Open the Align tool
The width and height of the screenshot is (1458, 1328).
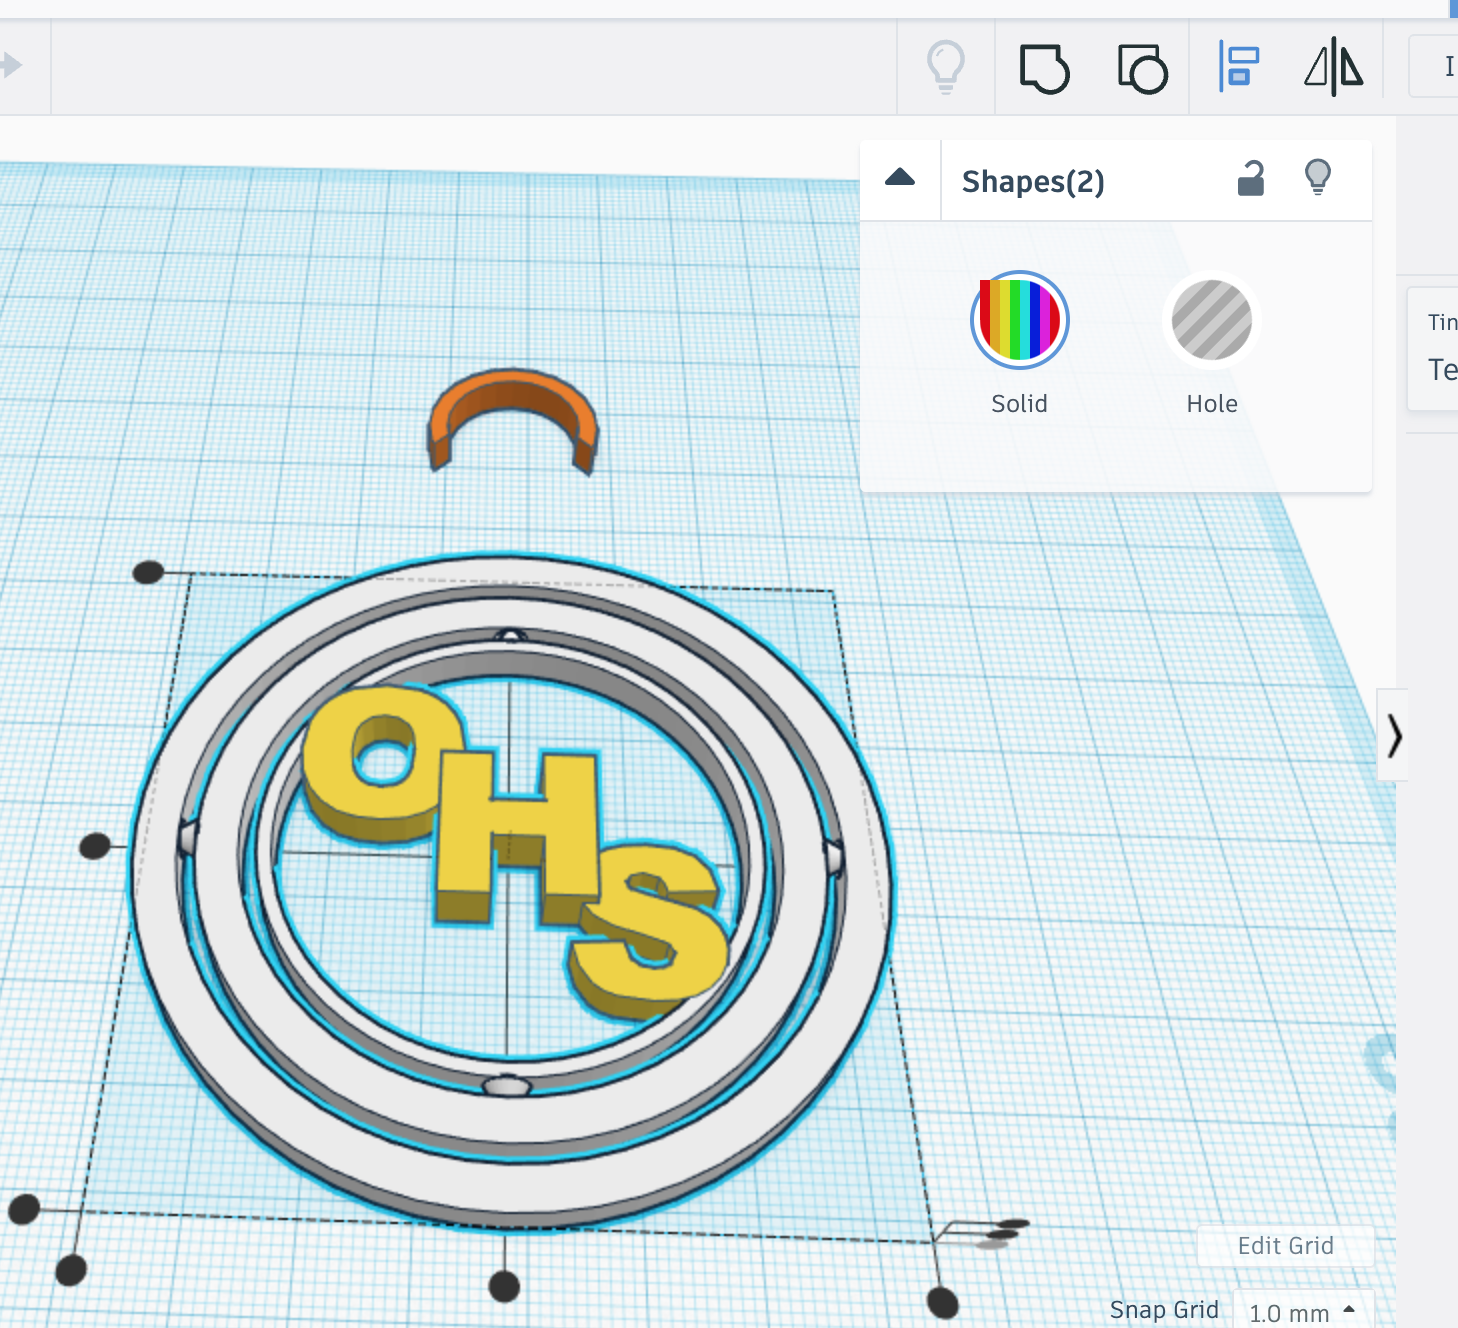point(1238,67)
